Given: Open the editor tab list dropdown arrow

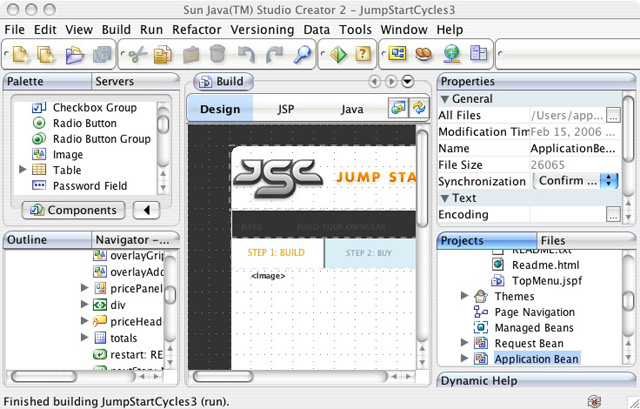Looking at the screenshot, I should pyautogui.click(x=407, y=82).
